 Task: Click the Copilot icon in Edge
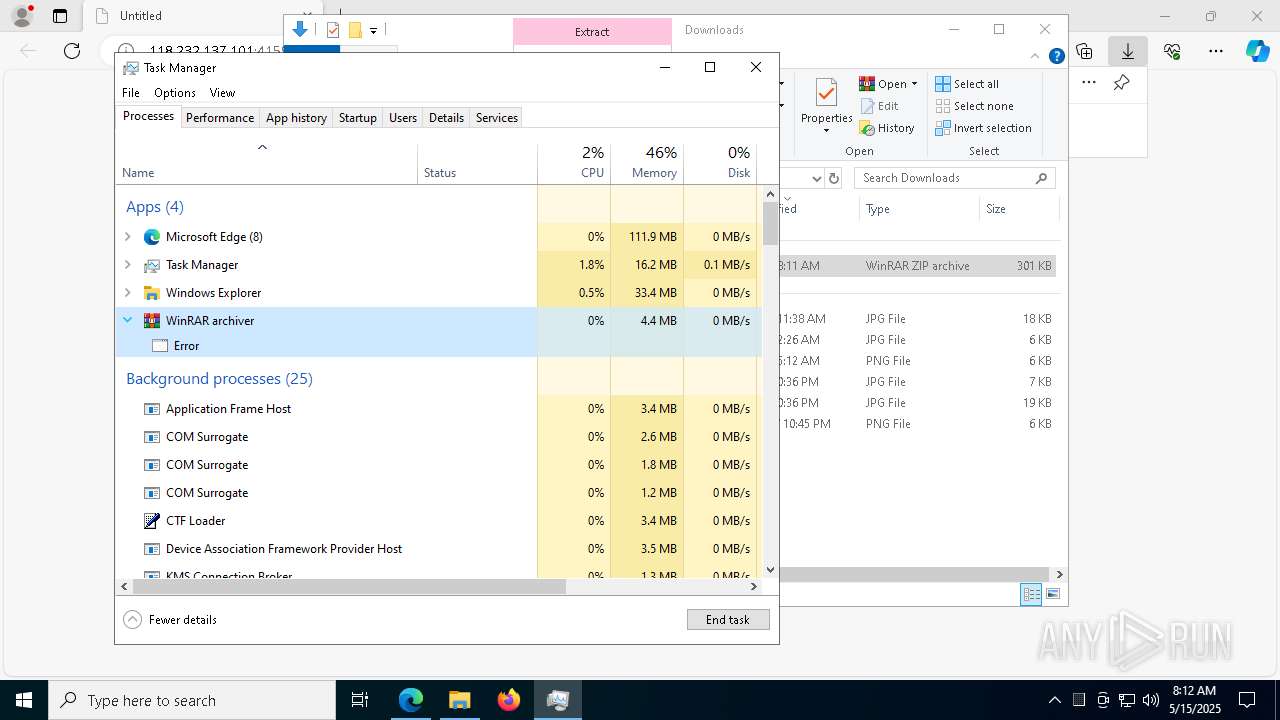click(1257, 51)
